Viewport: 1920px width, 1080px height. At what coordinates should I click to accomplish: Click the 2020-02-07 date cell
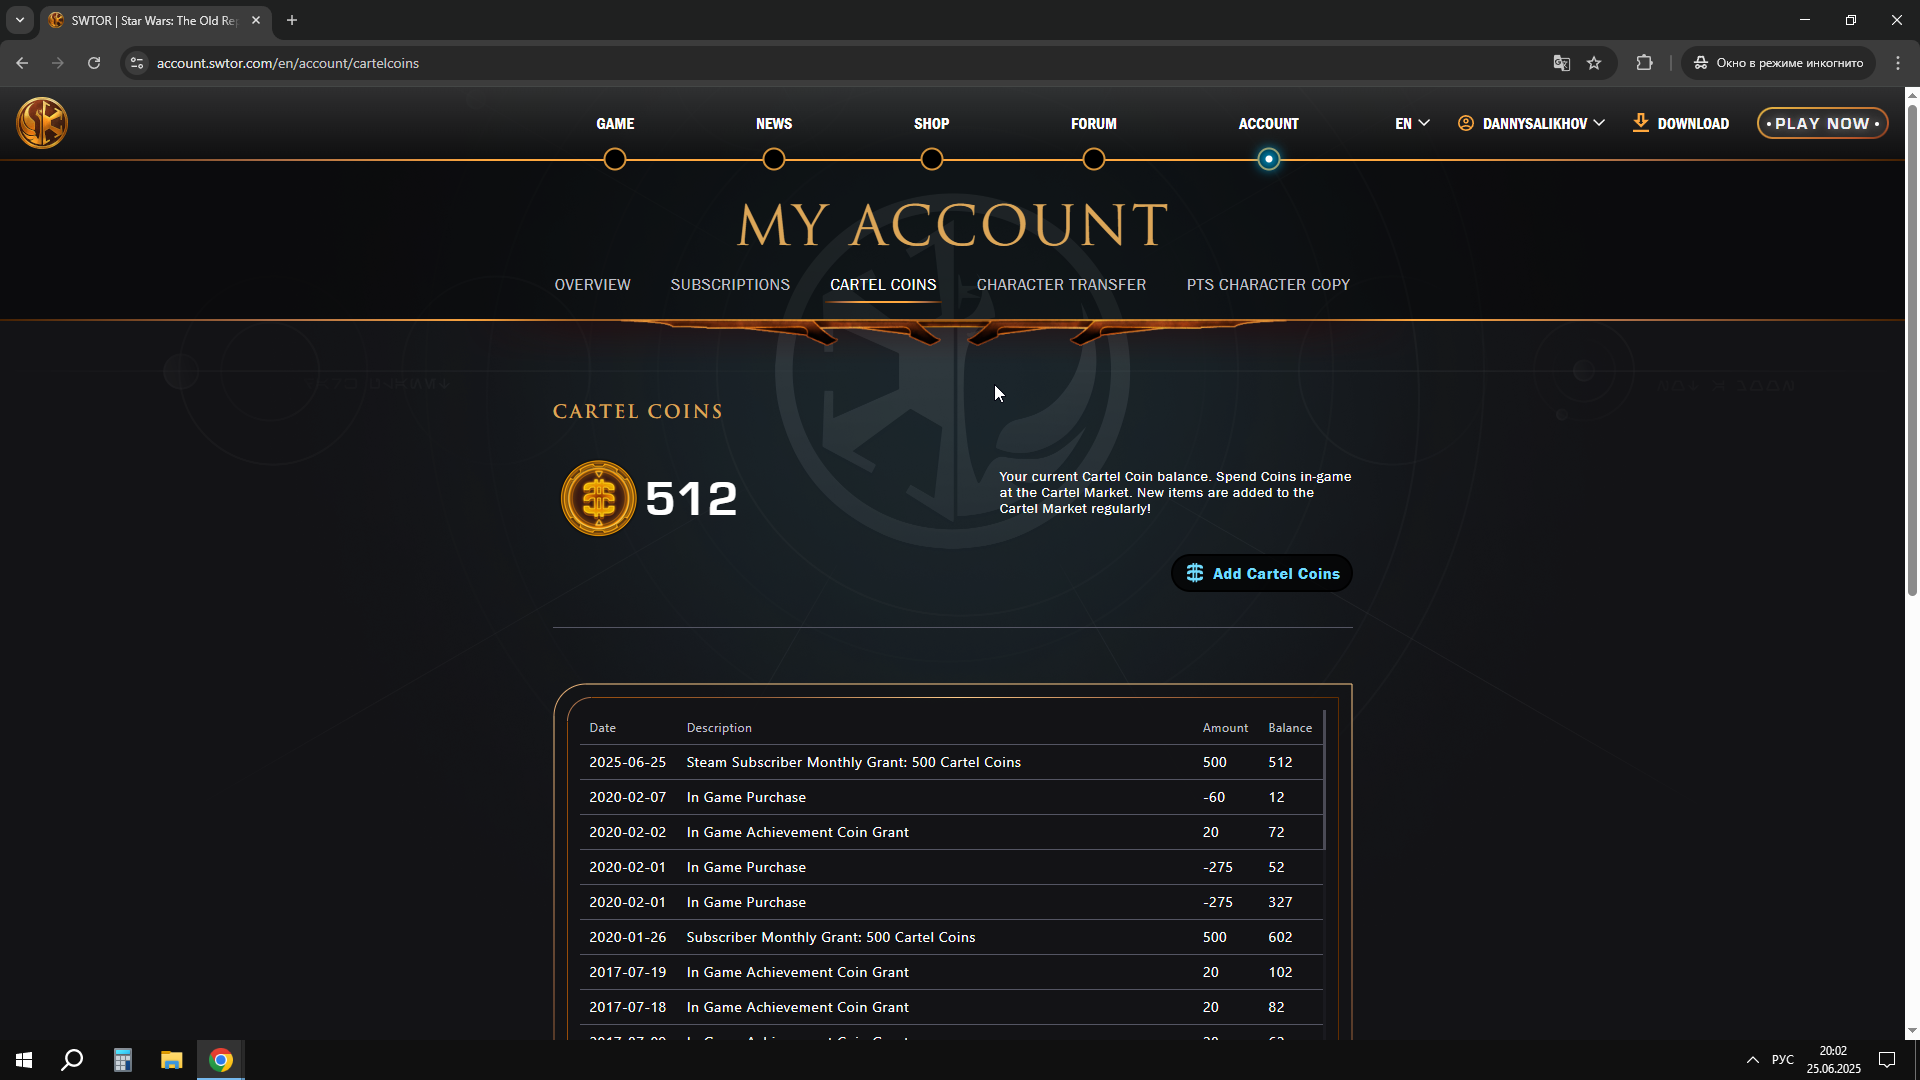click(627, 797)
